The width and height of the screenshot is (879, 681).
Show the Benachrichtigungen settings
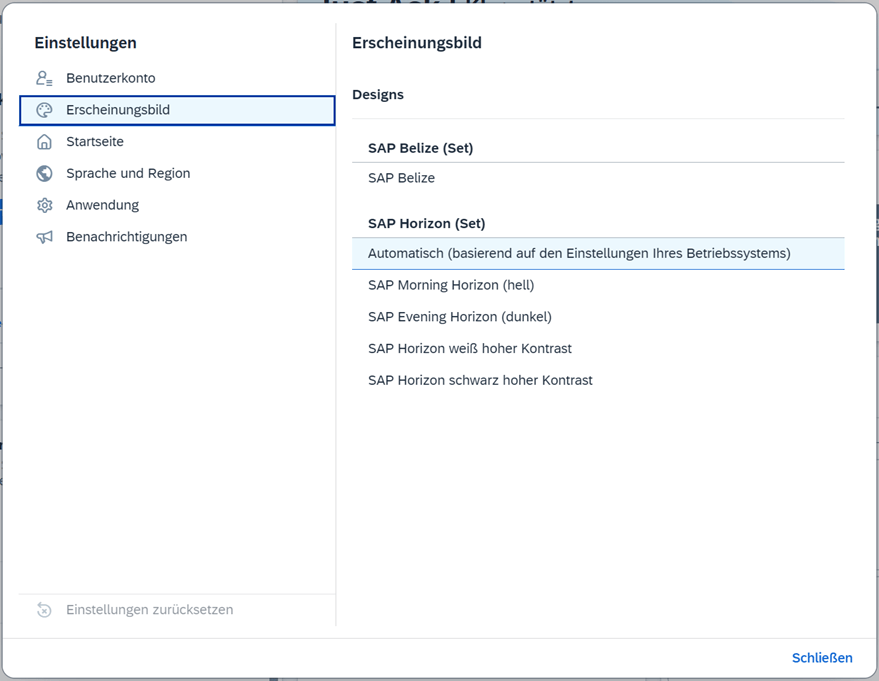pyautogui.click(x=126, y=237)
